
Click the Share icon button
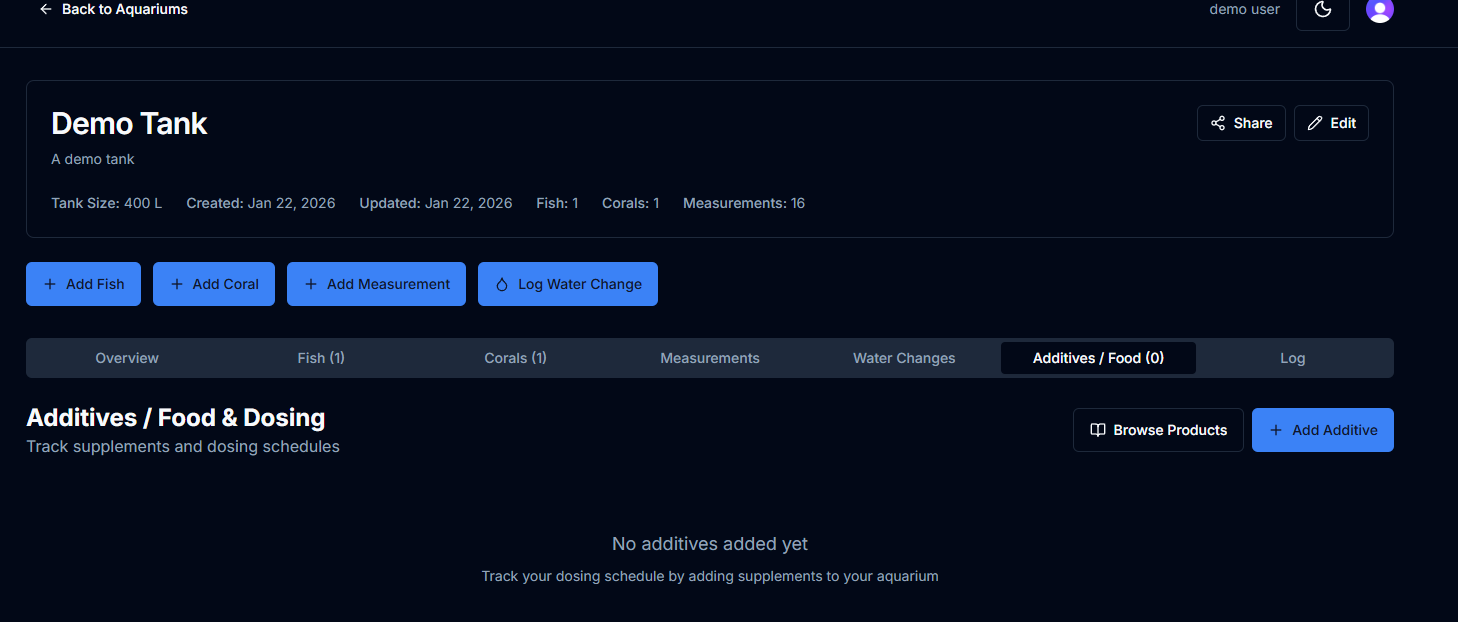(1218, 123)
